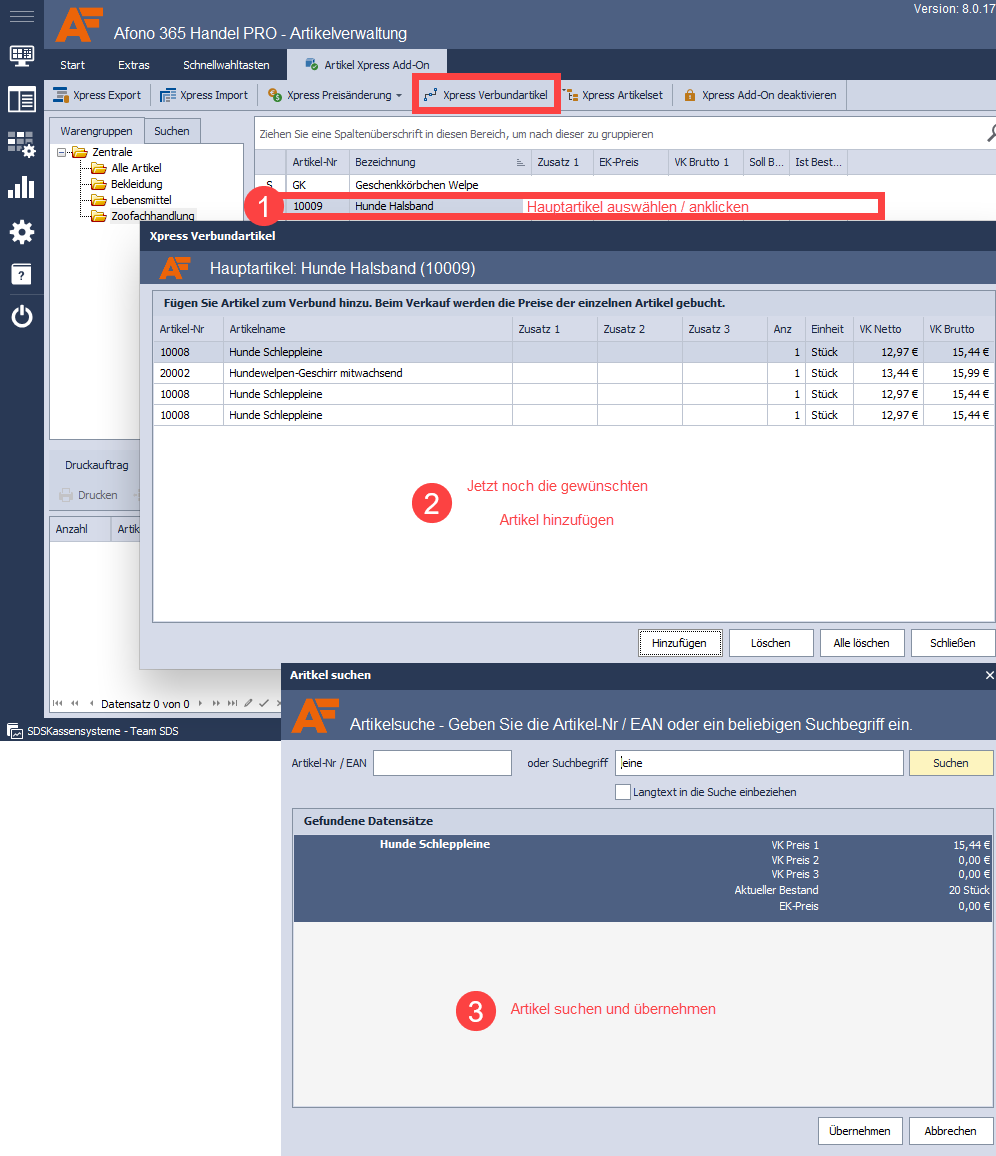996x1156 pixels.
Task: Open the bar chart statistics sidebar icon
Action: [x=21, y=187]
